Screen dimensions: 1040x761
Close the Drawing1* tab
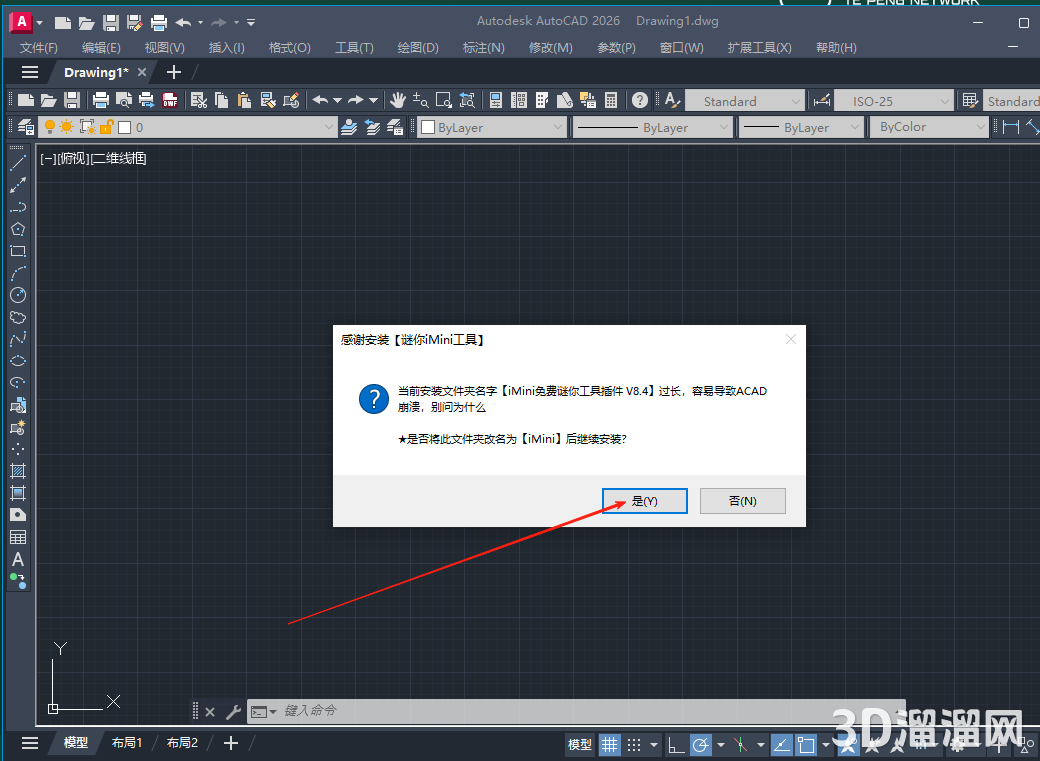tap(142, 72)
